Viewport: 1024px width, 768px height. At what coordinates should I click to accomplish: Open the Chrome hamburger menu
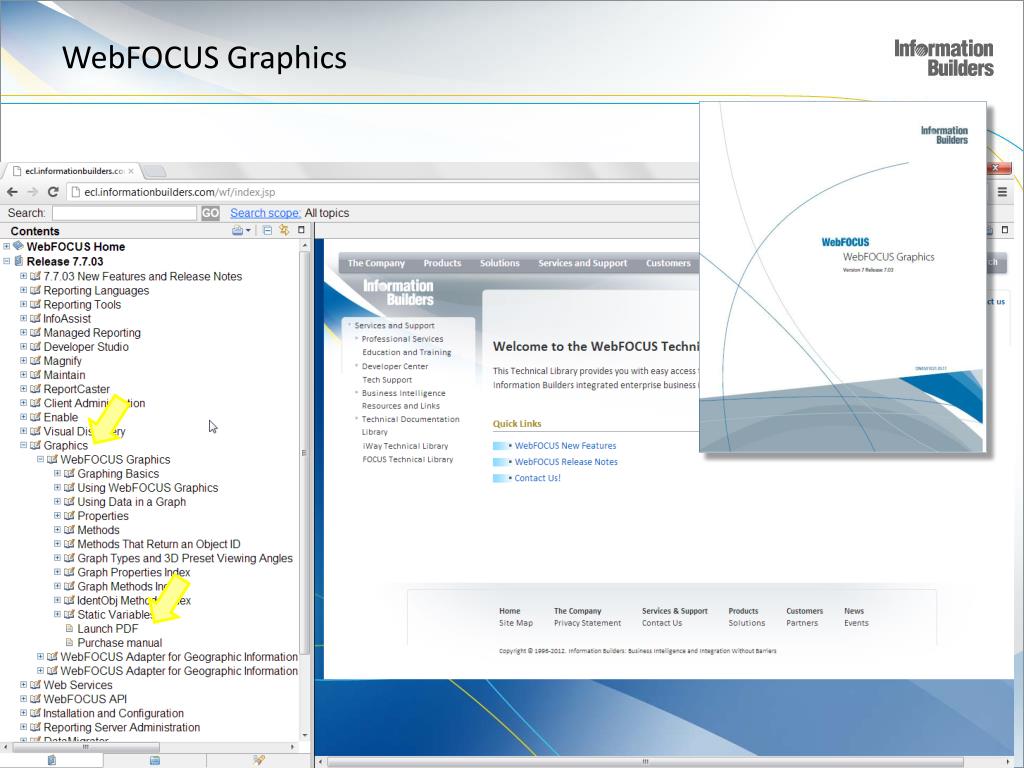(x=1002, y=192)
